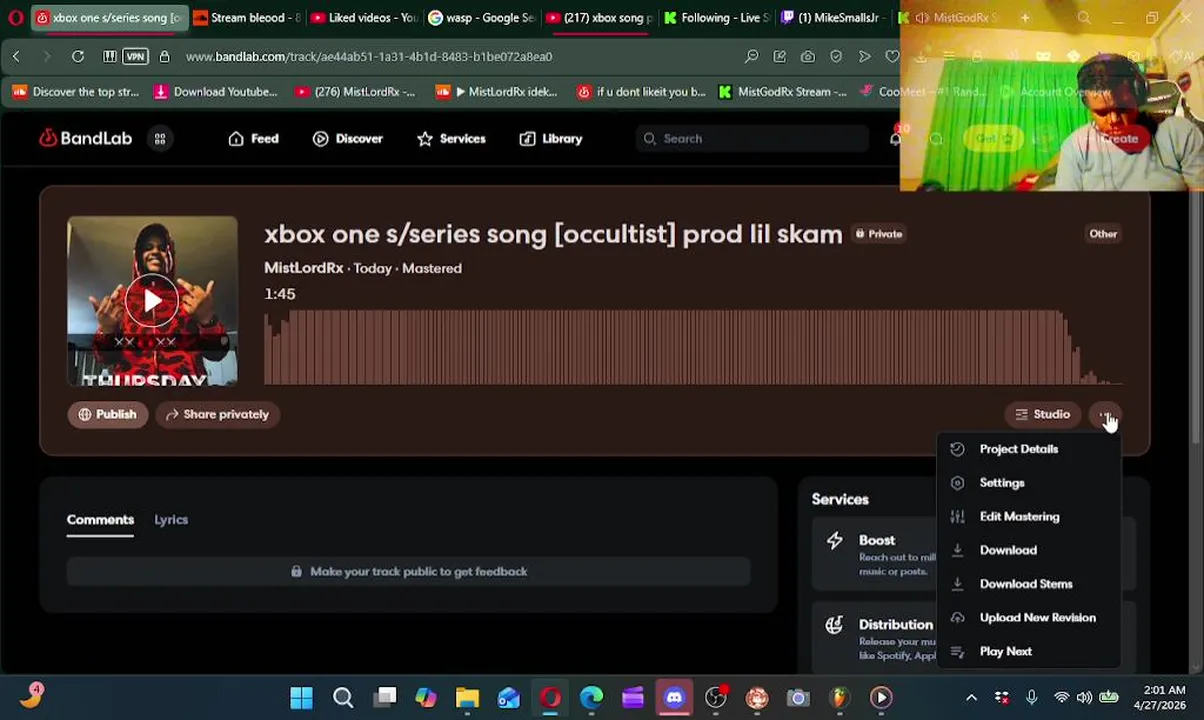Play the xbox one s/series song track
1204x720 pixels.
point(152,300)
